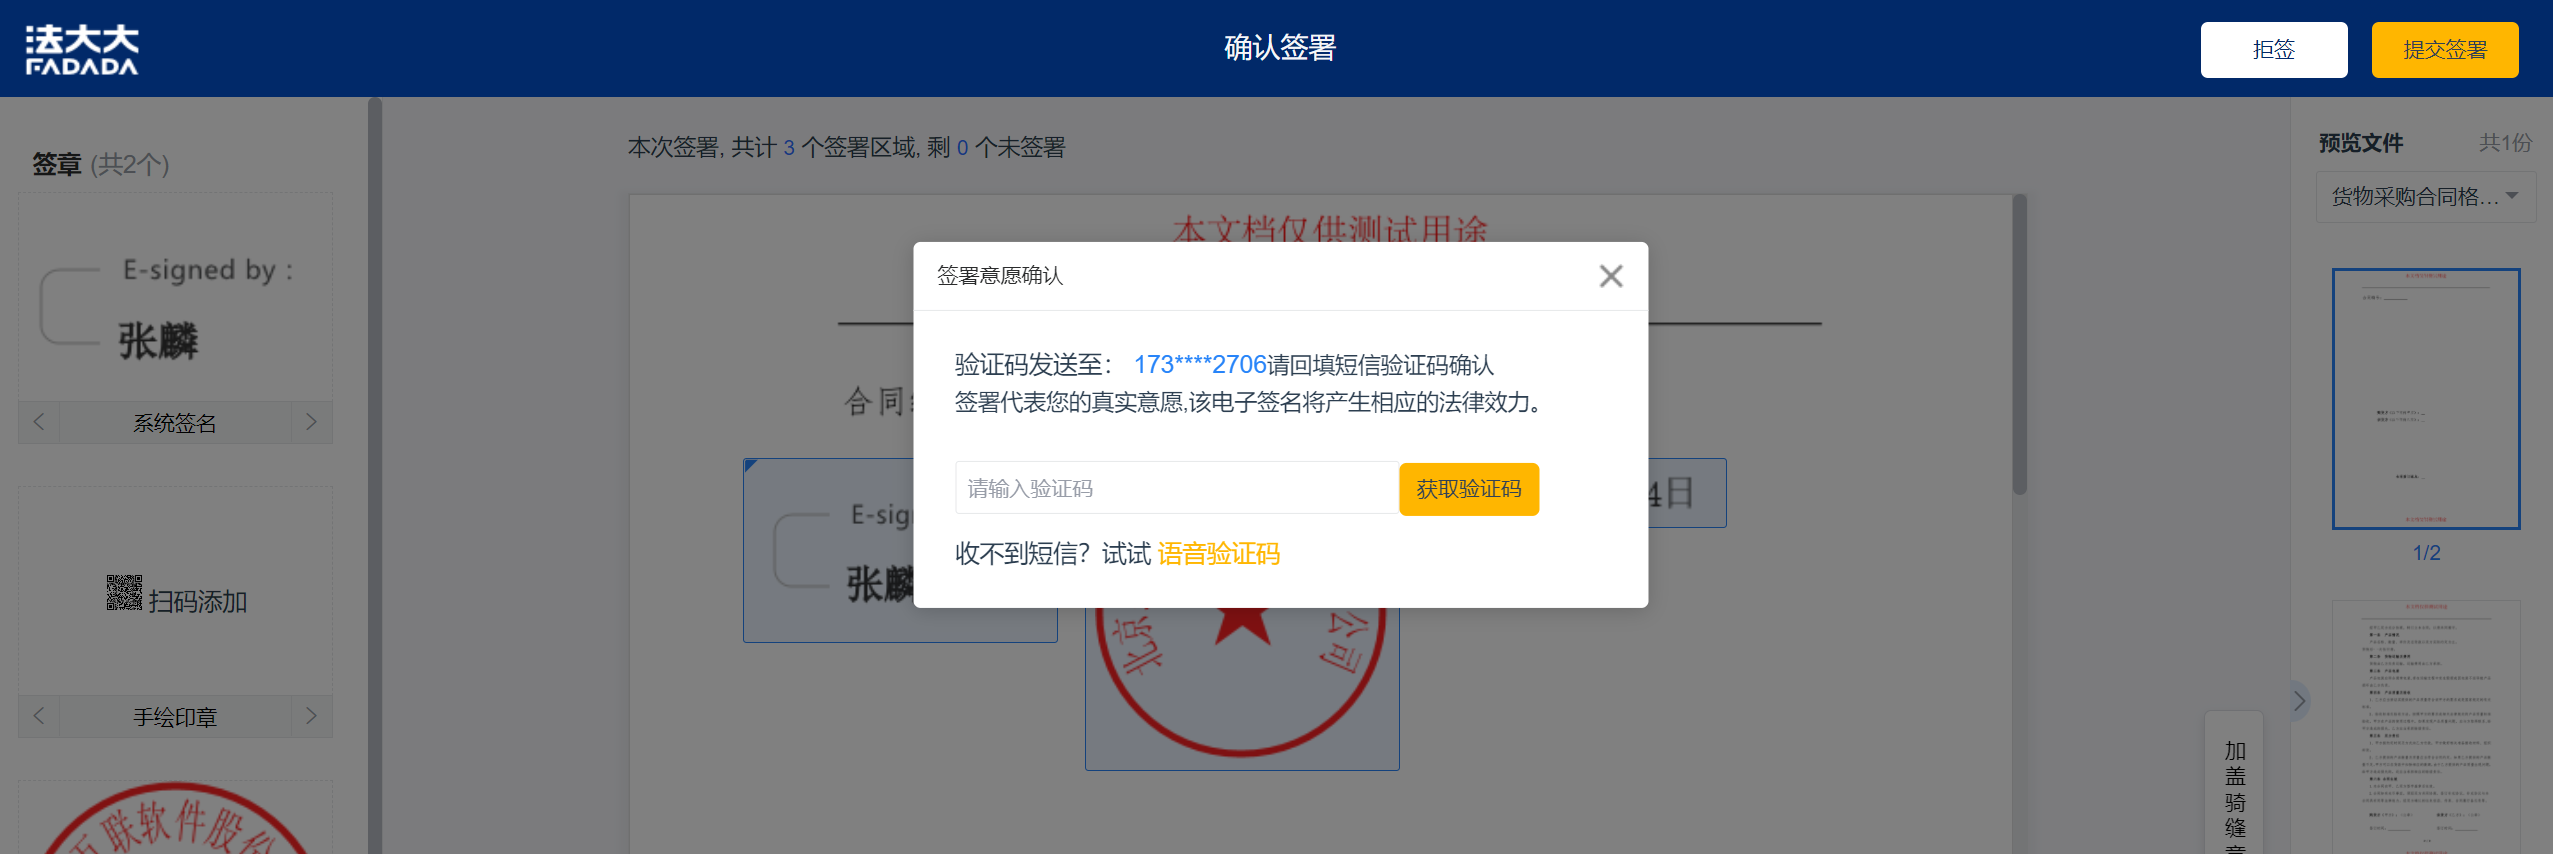Go to previous 手绘印章 seal
The image size is (2553, 854).
[39, 716]
